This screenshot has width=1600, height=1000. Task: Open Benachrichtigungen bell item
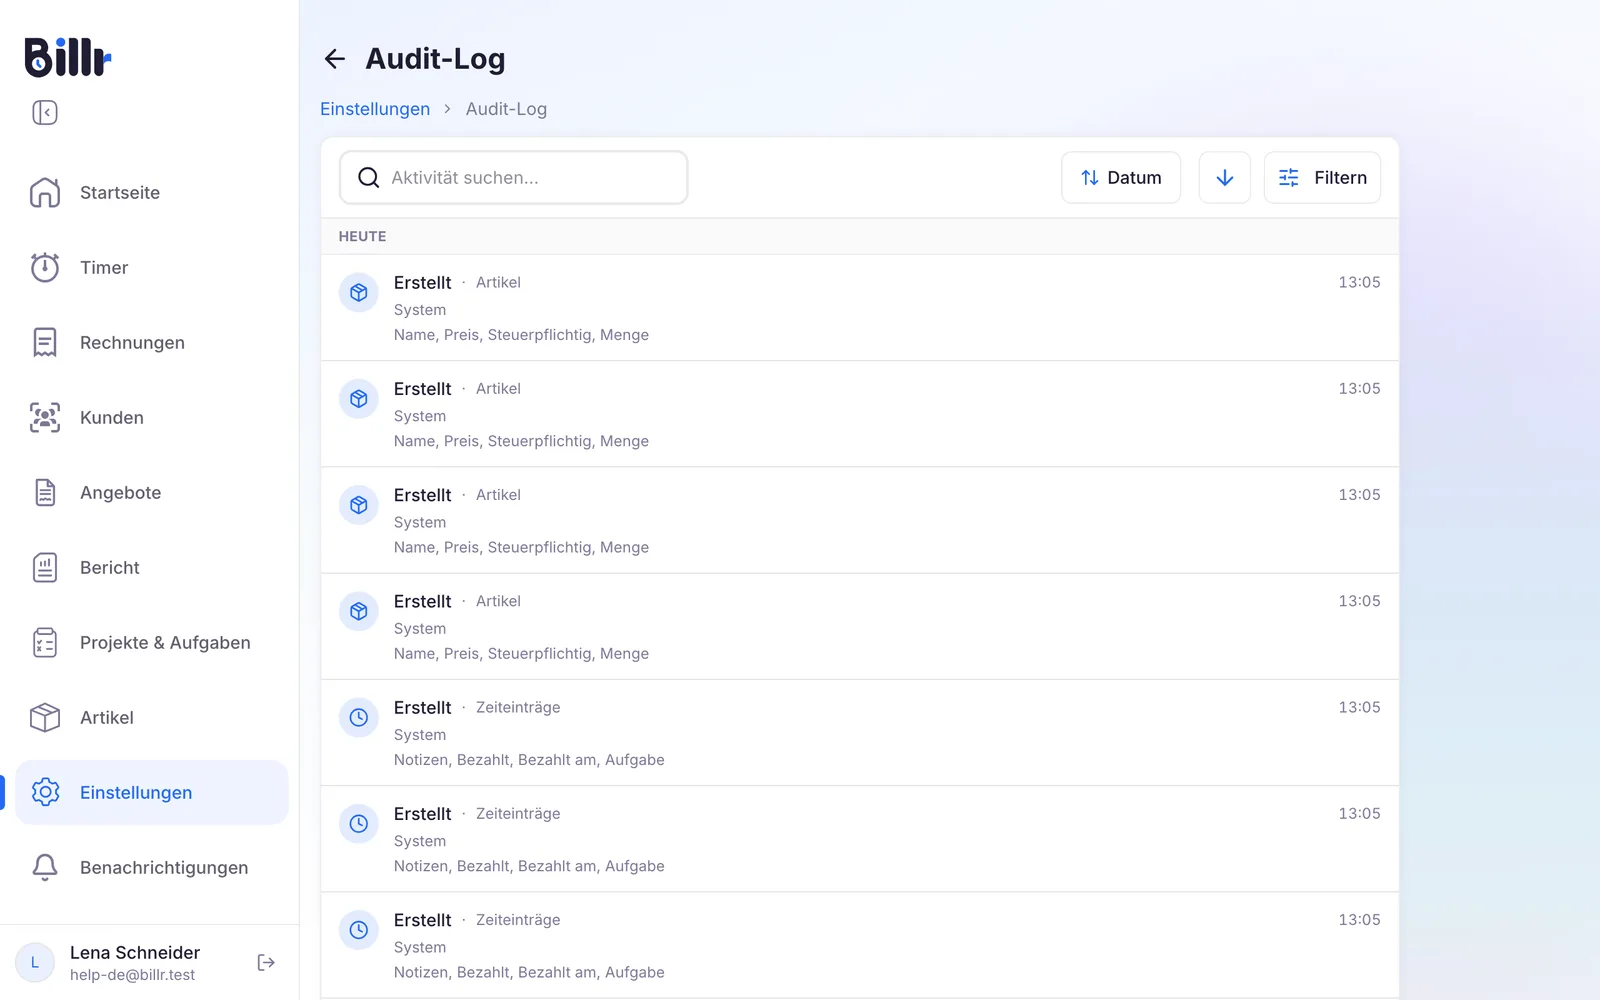[x=152, y=867]
